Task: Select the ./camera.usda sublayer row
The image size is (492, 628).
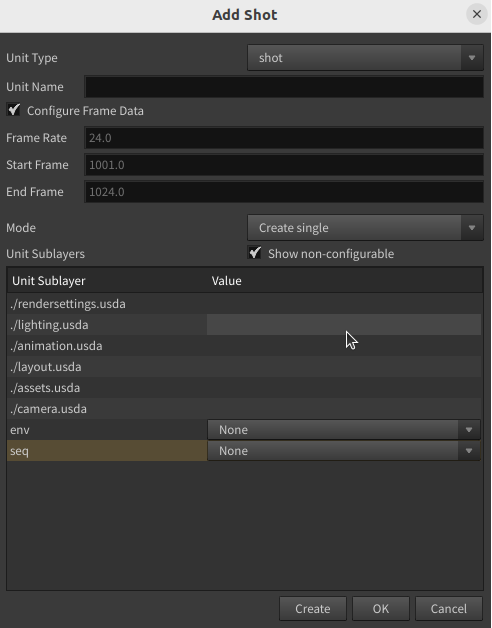Action: 244,409
